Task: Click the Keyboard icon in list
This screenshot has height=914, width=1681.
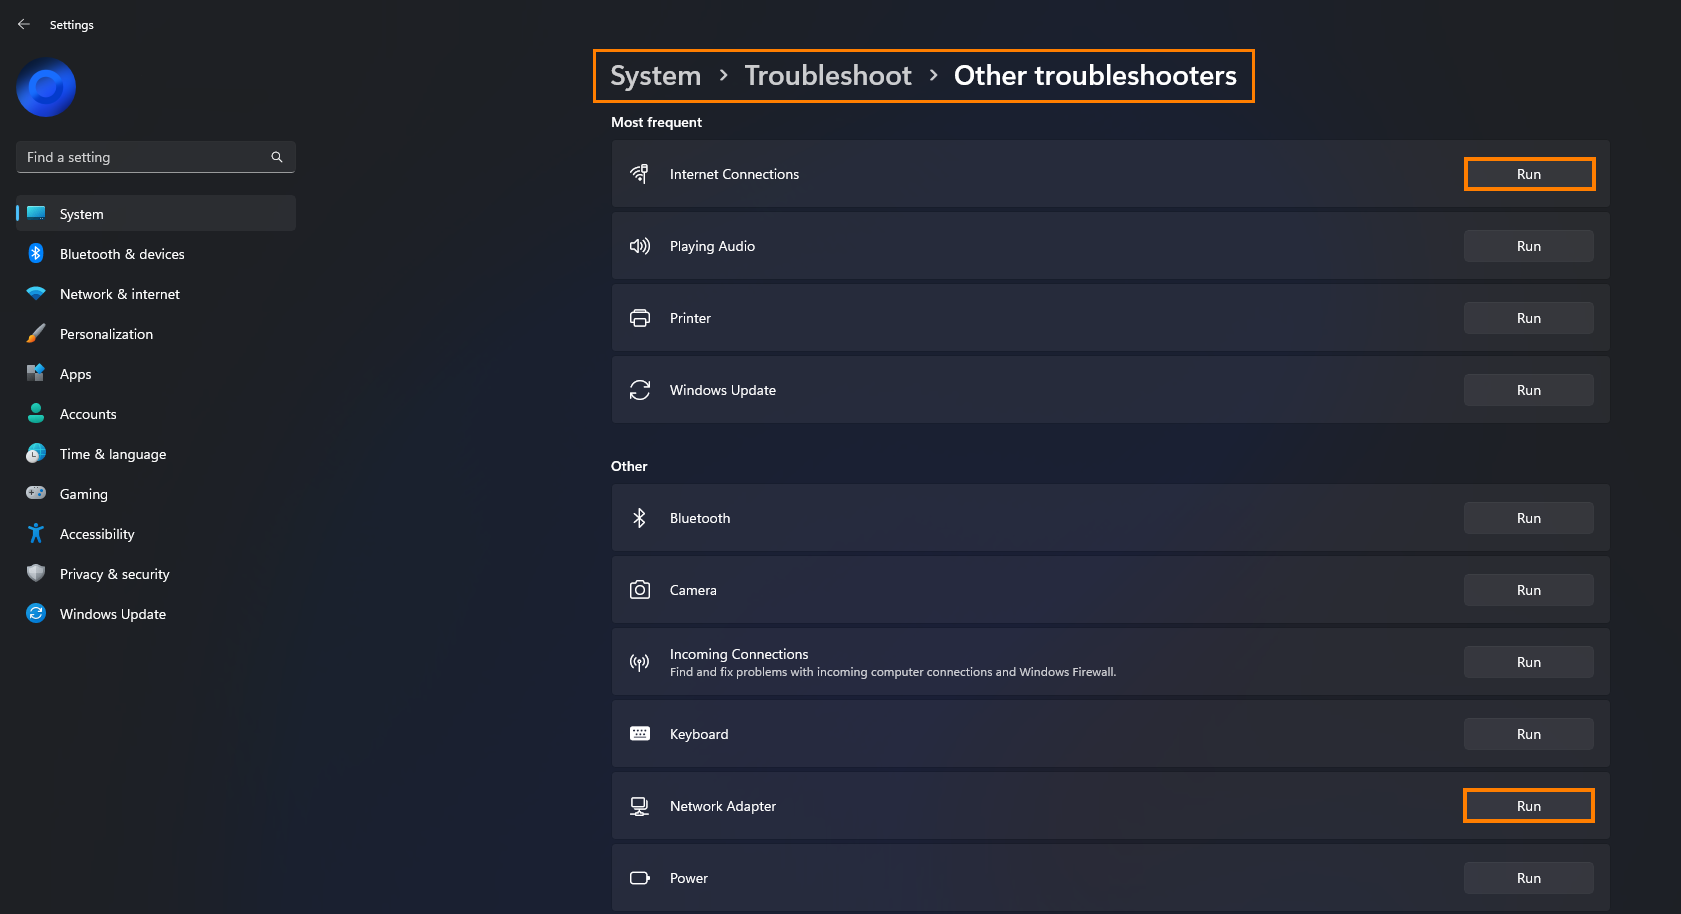Action: pos(640,734)
